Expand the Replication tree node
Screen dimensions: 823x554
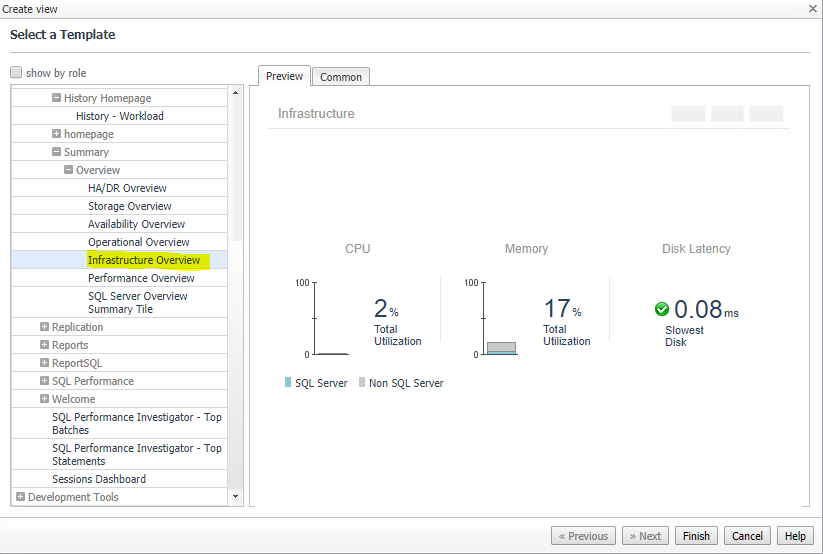[x=45, y=327]
